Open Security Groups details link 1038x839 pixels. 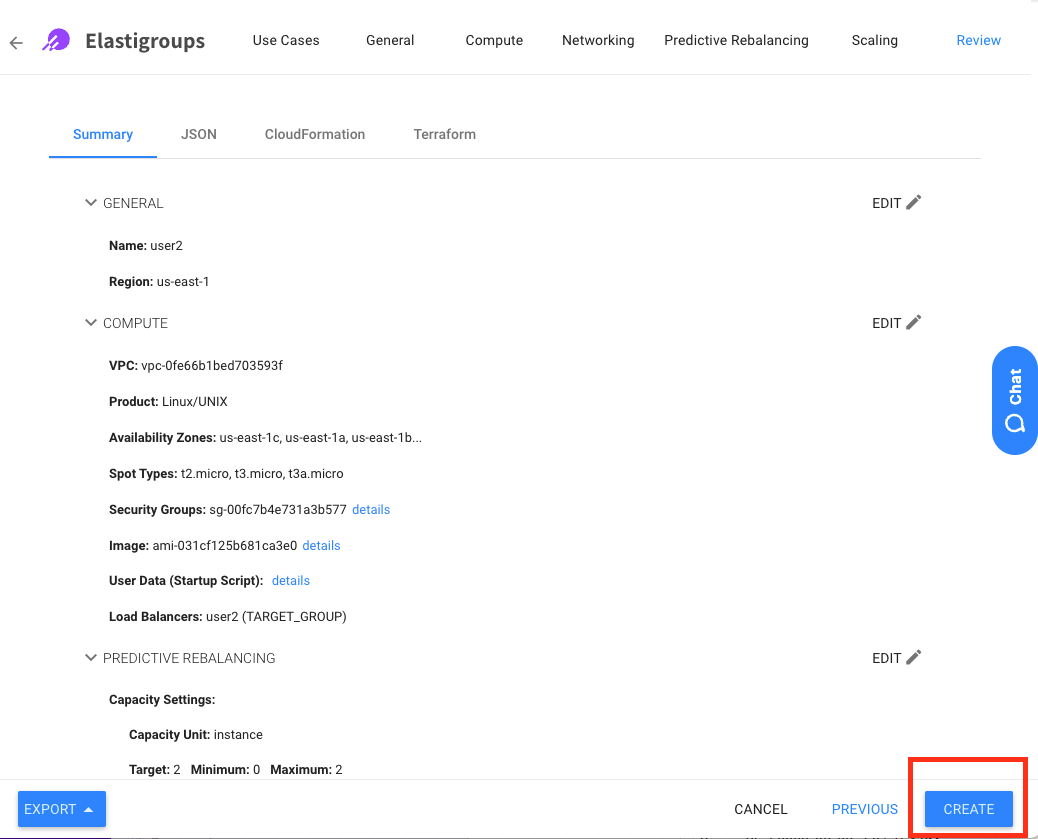tap(371, 510)
